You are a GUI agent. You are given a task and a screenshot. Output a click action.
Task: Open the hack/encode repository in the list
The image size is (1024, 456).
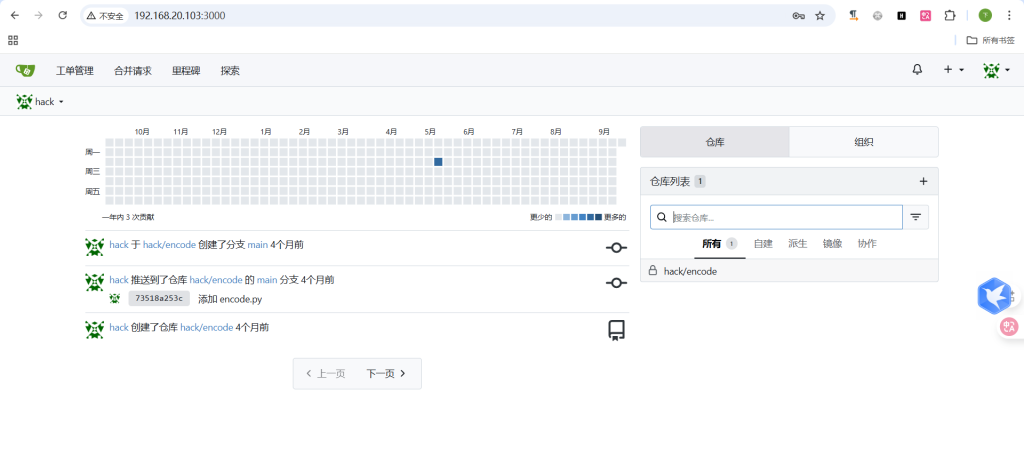tap(690, 271)
